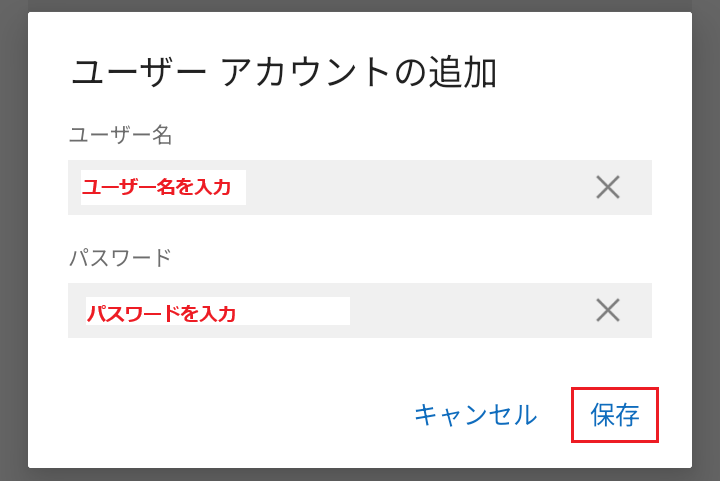Click the dimmed backdrop above the dialog
The image size is (720, 481).
click(360, 5)
